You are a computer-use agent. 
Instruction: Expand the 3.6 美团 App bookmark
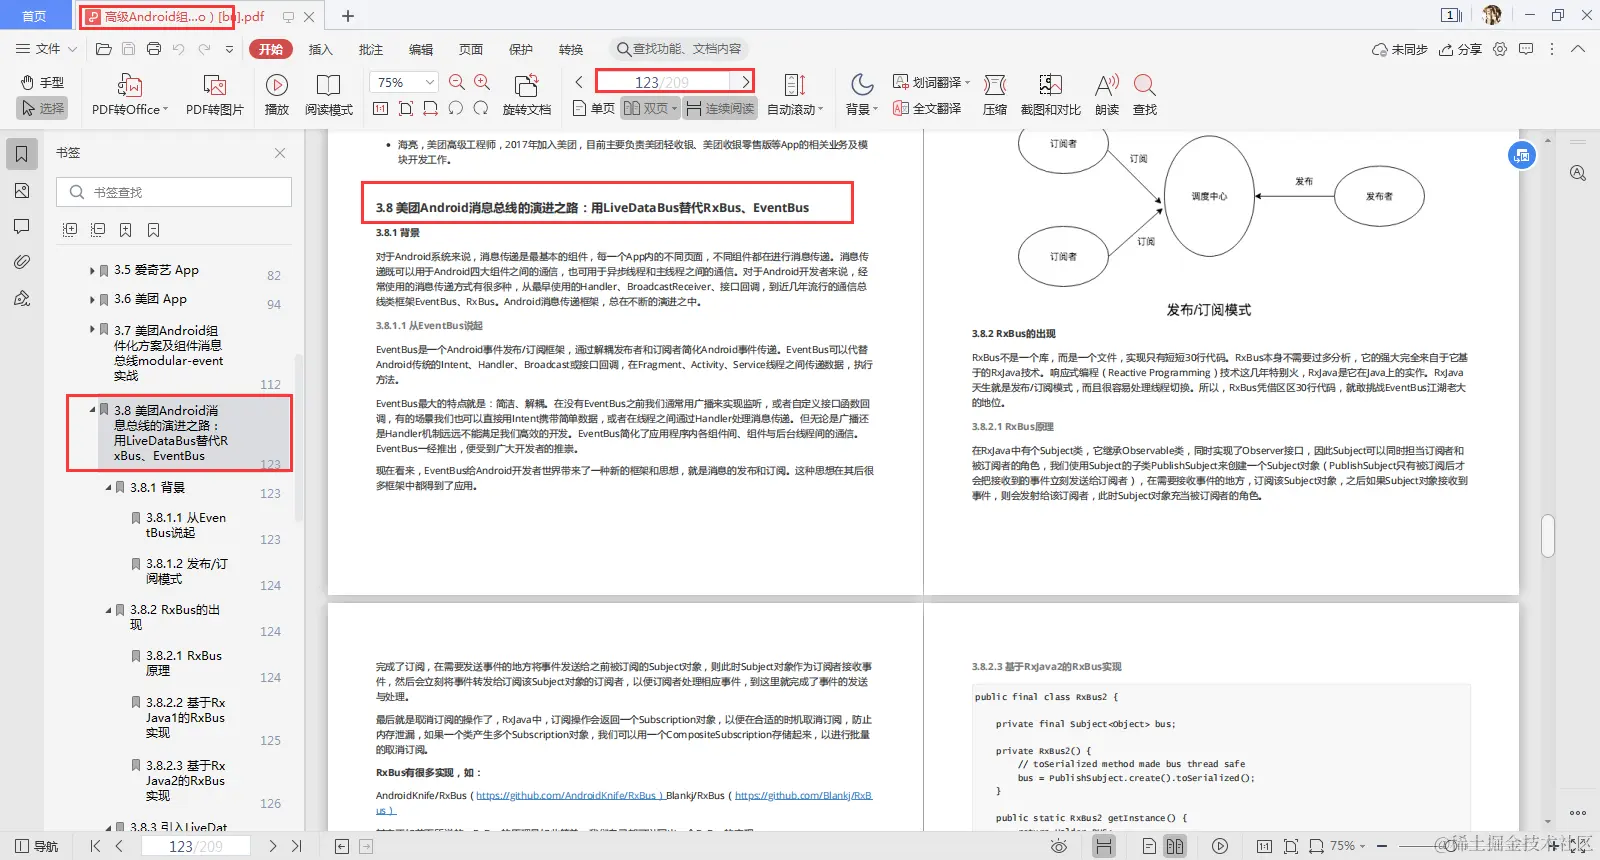click(x=92, y=300)
